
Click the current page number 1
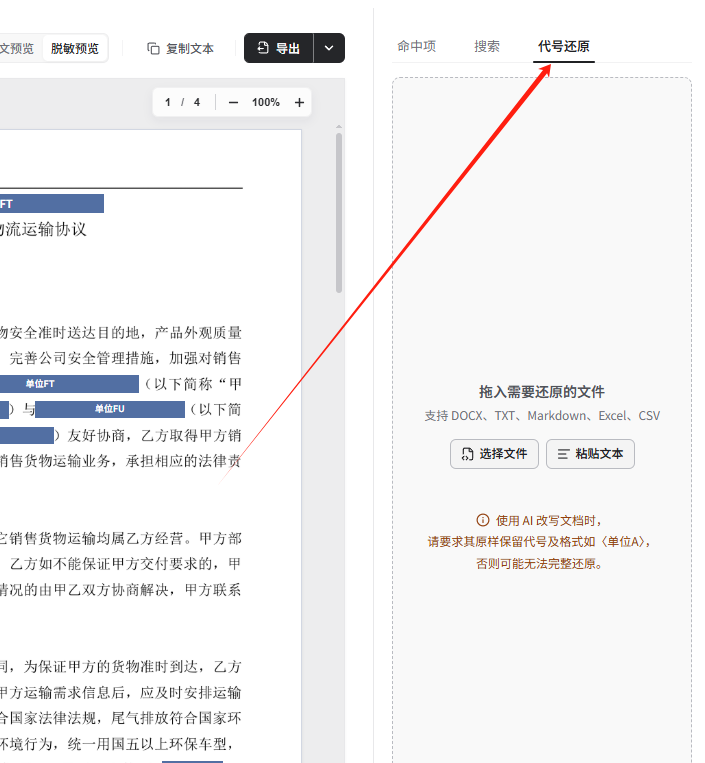click(168, 103)
